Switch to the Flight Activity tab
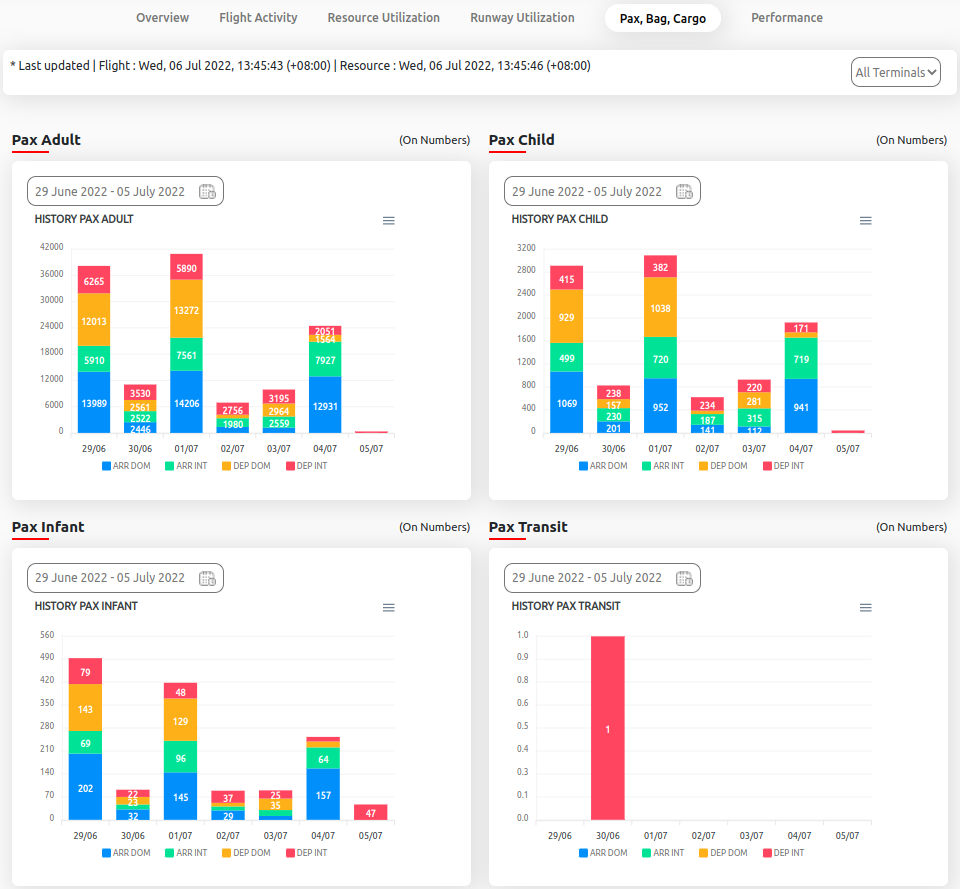This screenshot has height=889, width=960. pos(258,18)
